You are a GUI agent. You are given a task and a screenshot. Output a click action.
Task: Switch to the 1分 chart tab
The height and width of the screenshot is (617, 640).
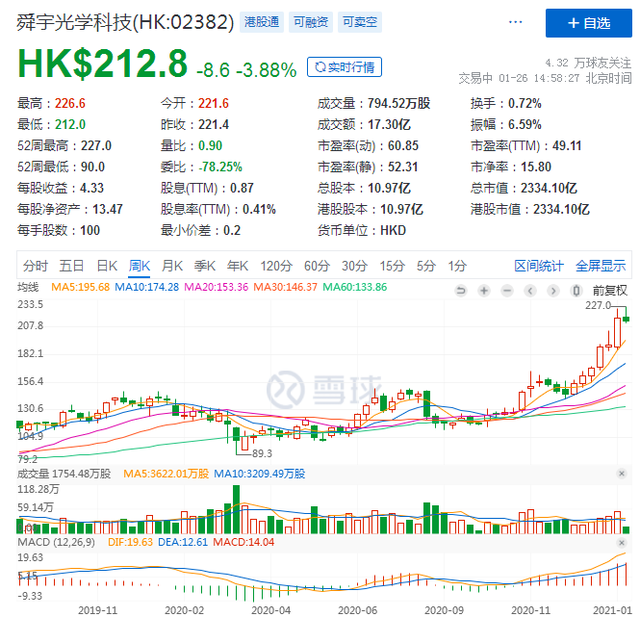point(457,266)
